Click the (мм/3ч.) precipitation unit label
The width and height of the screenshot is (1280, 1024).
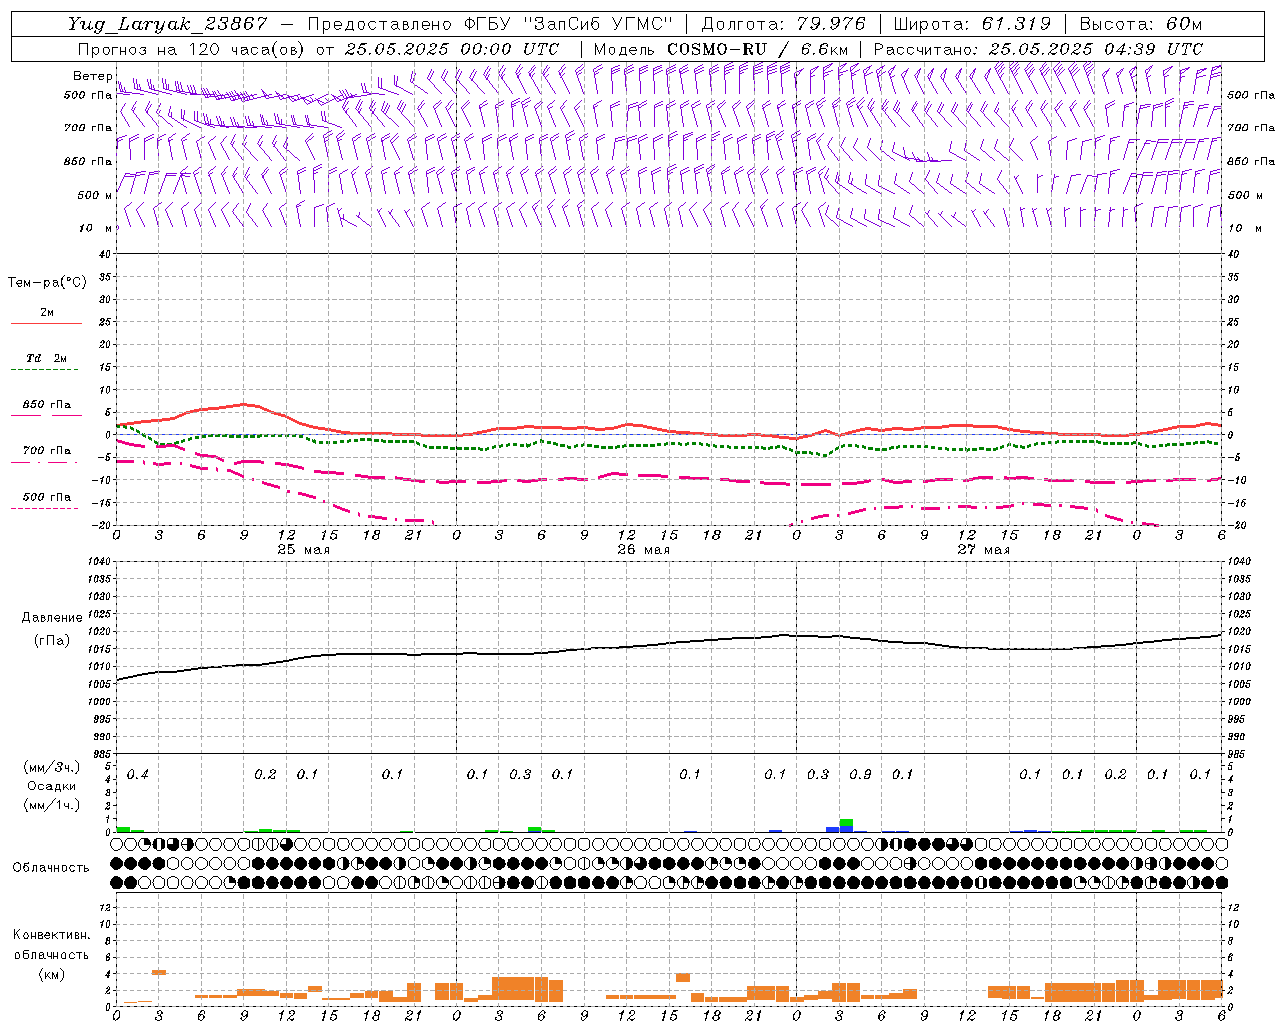51,767
